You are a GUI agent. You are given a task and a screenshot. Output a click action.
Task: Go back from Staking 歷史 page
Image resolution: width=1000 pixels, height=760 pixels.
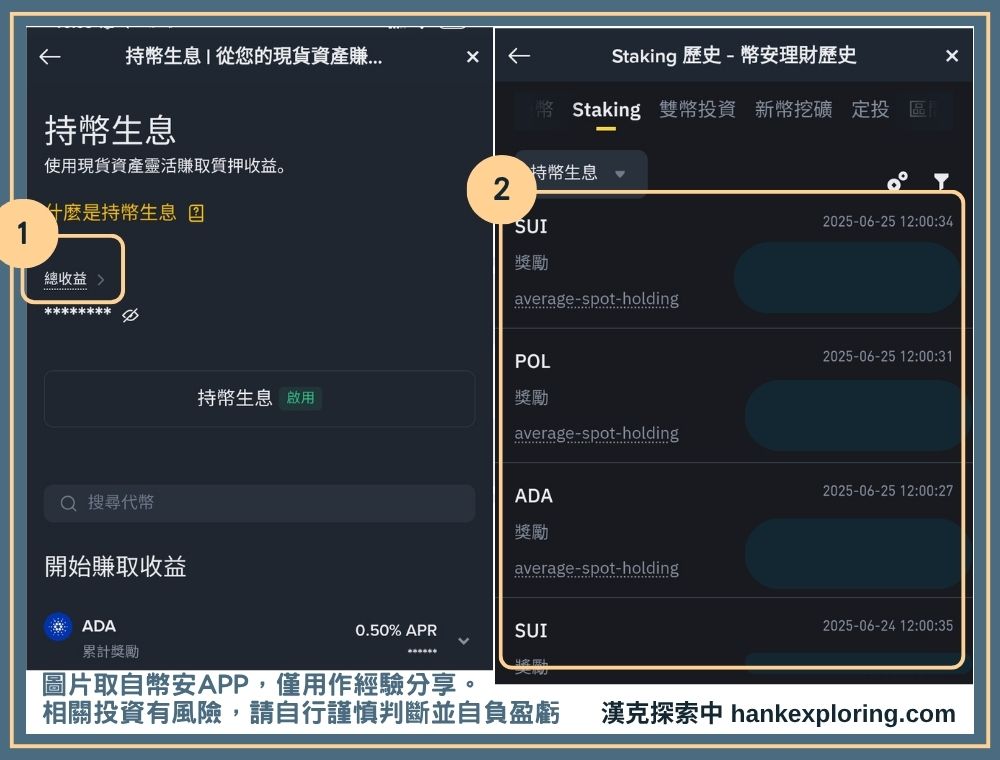point(519,56)
